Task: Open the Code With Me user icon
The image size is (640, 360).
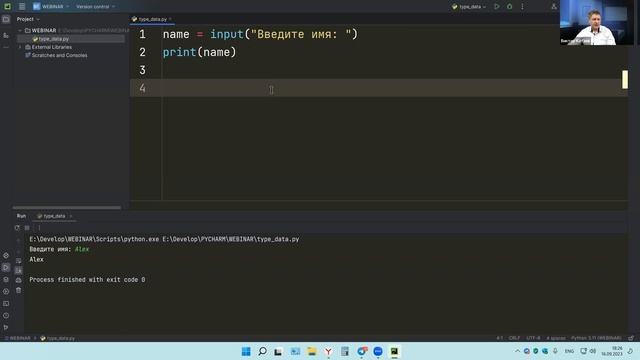Action: click(554, 7)
